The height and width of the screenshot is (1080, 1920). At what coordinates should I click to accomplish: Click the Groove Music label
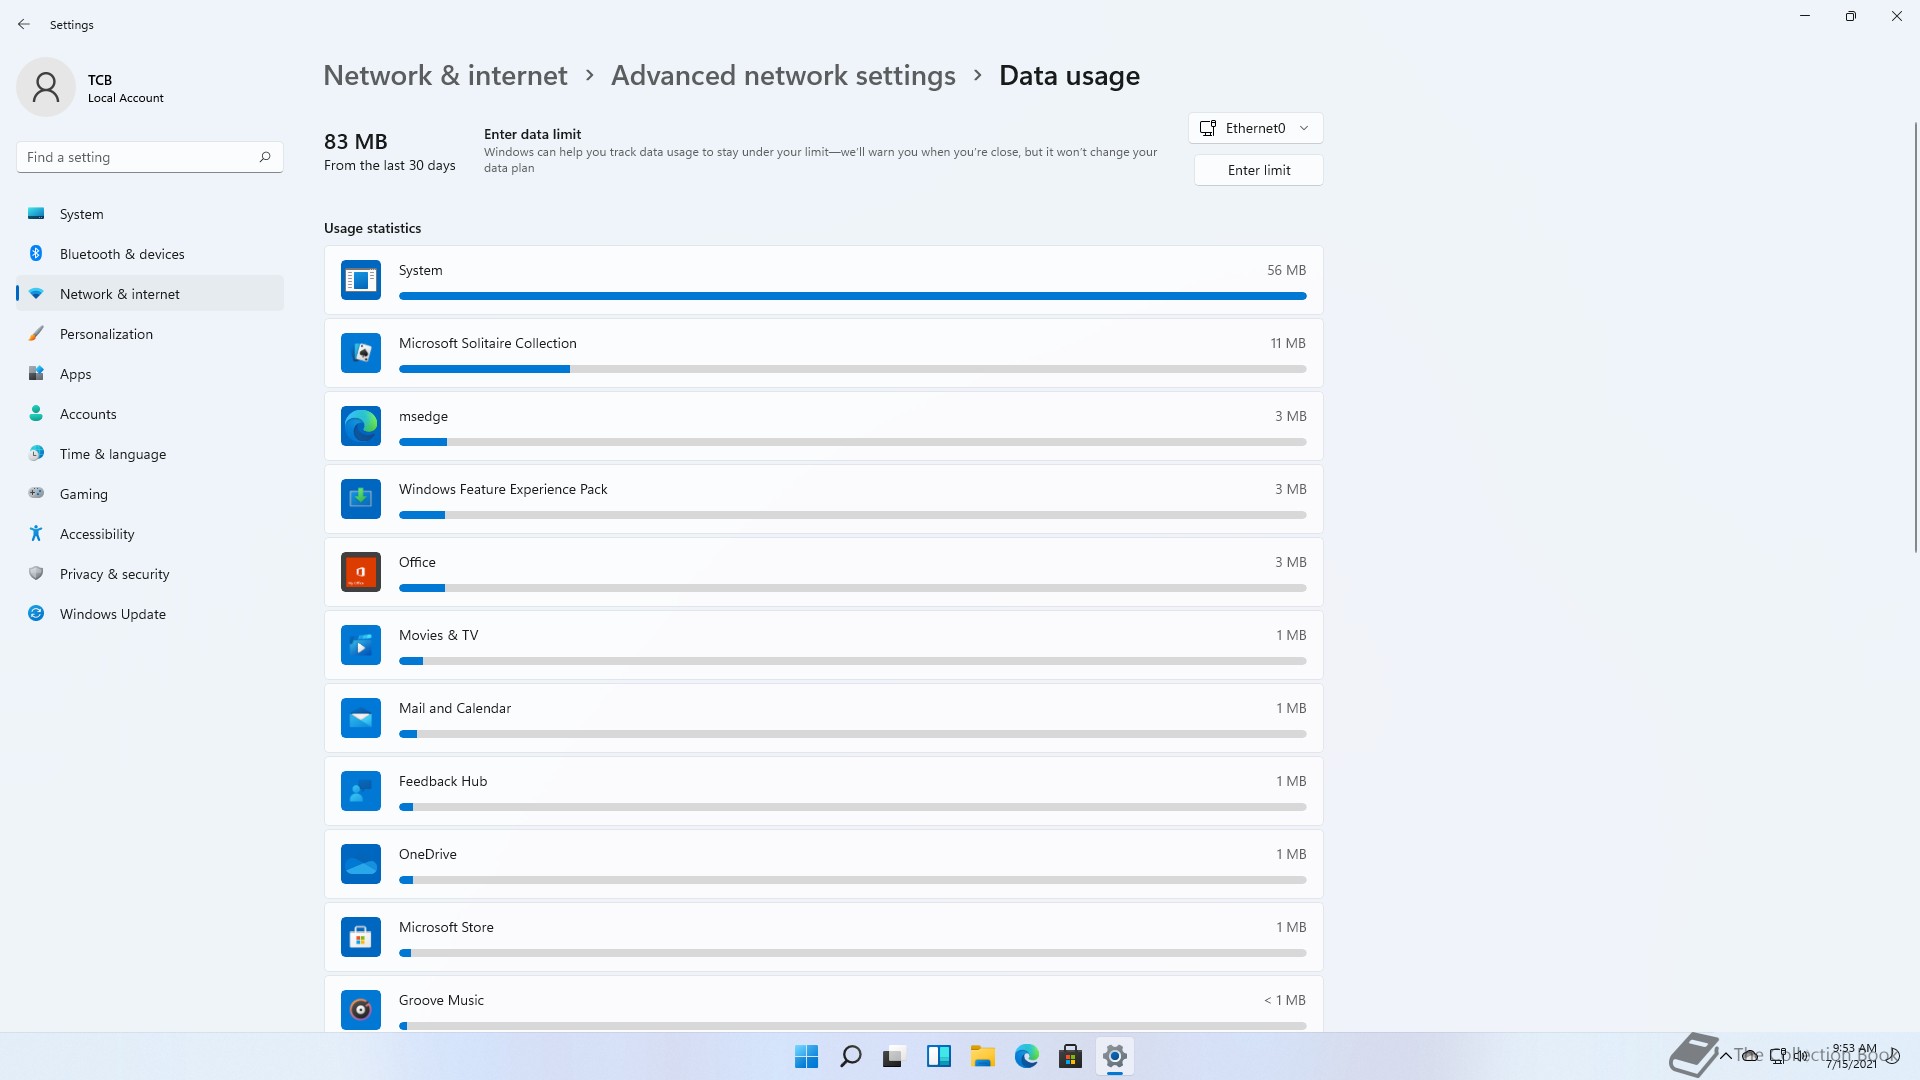pos(441,1000)
